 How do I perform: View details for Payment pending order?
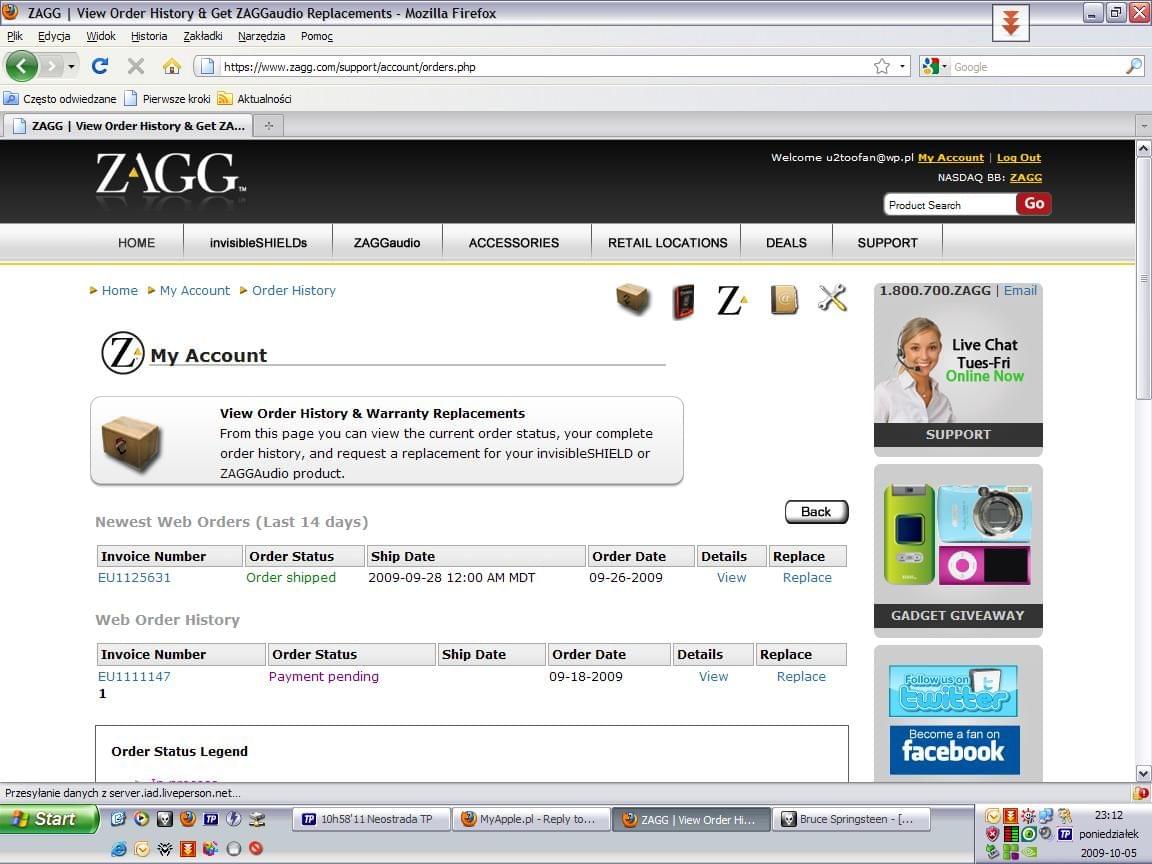point(713,676)
